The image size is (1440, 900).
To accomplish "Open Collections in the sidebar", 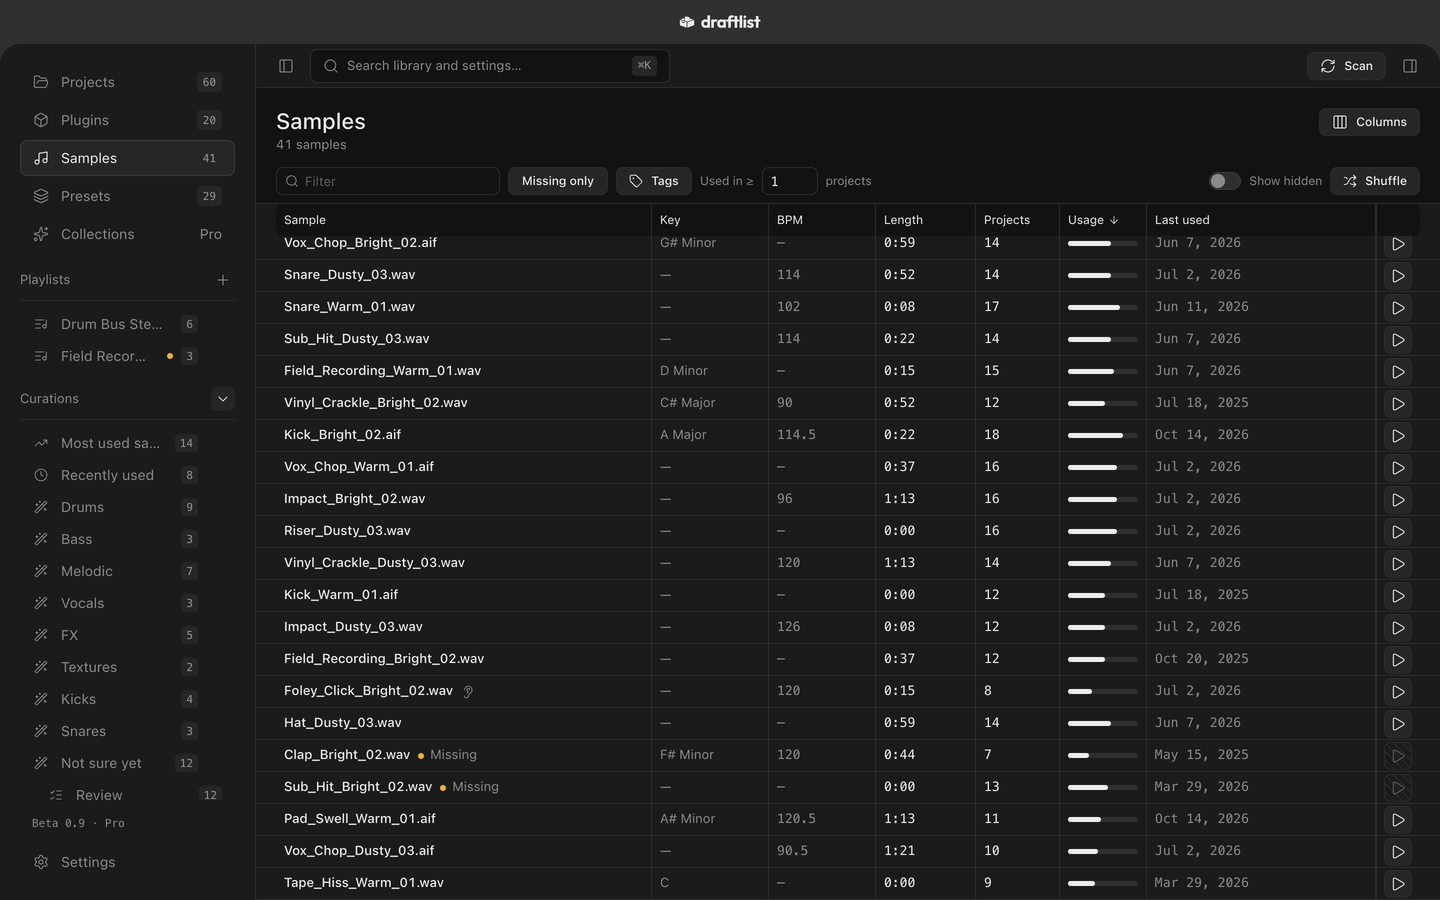I will [127, 234].
